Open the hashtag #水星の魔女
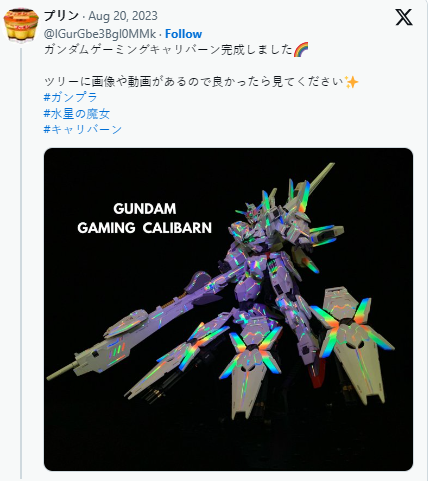 pos(77,113)
